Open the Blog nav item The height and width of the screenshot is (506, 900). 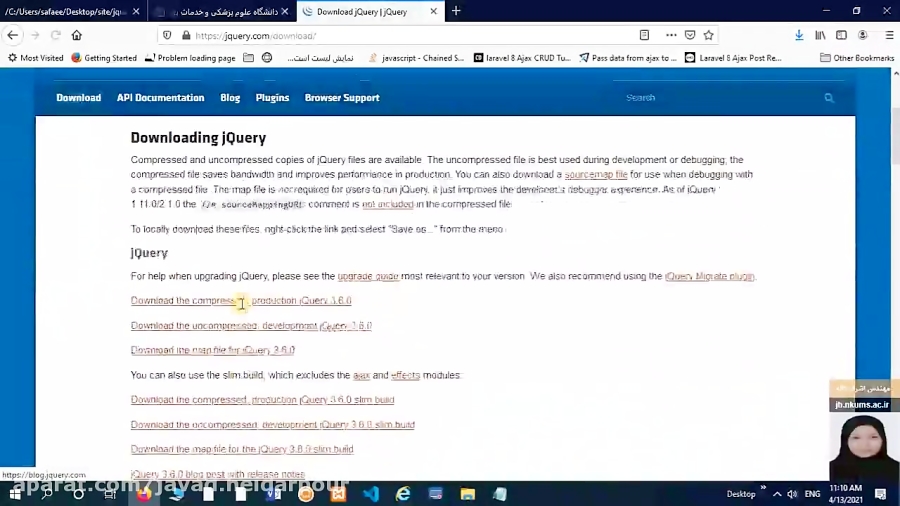[230, 98]
